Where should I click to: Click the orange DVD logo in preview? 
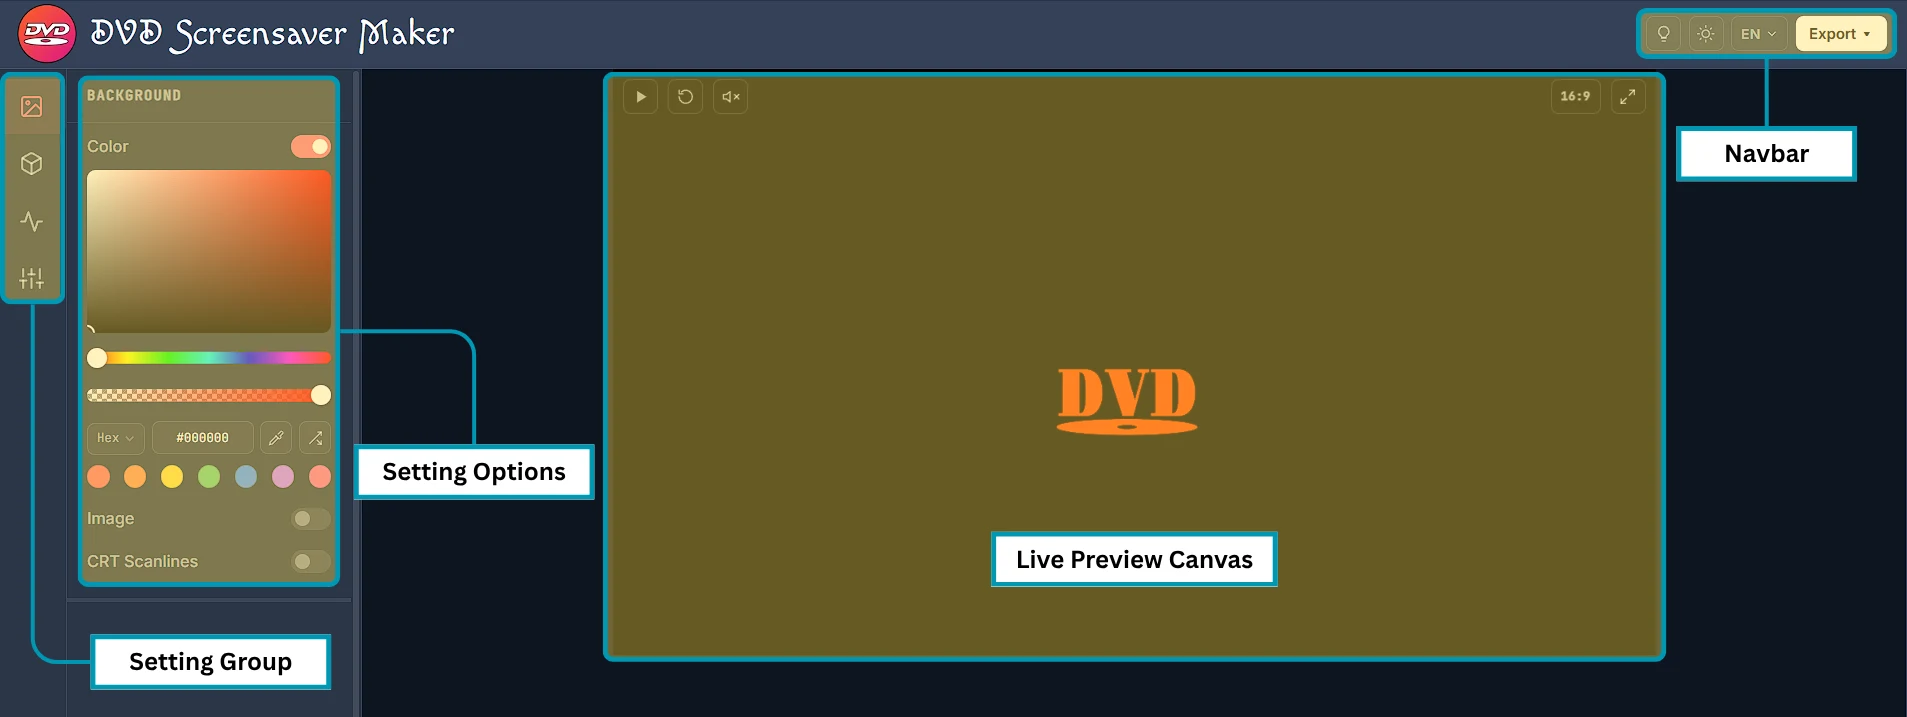coord(1127,401)
